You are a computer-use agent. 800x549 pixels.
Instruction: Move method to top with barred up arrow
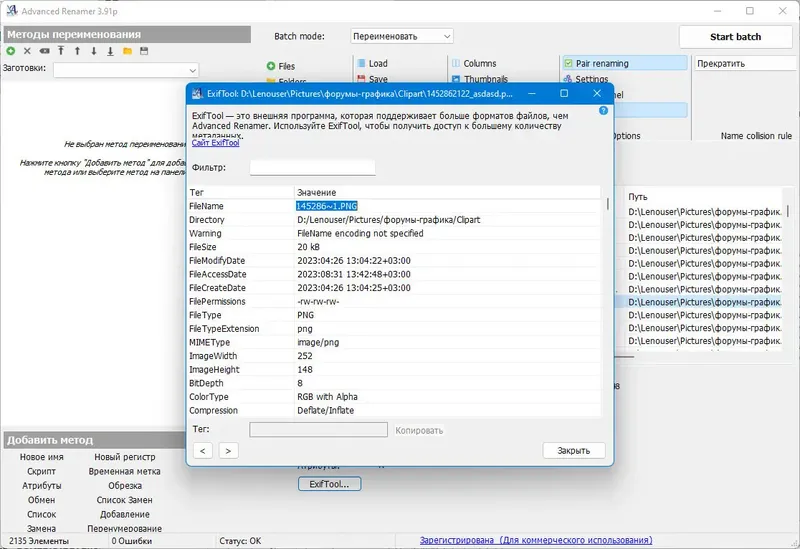pyautogui.click(x=61, y=51)
